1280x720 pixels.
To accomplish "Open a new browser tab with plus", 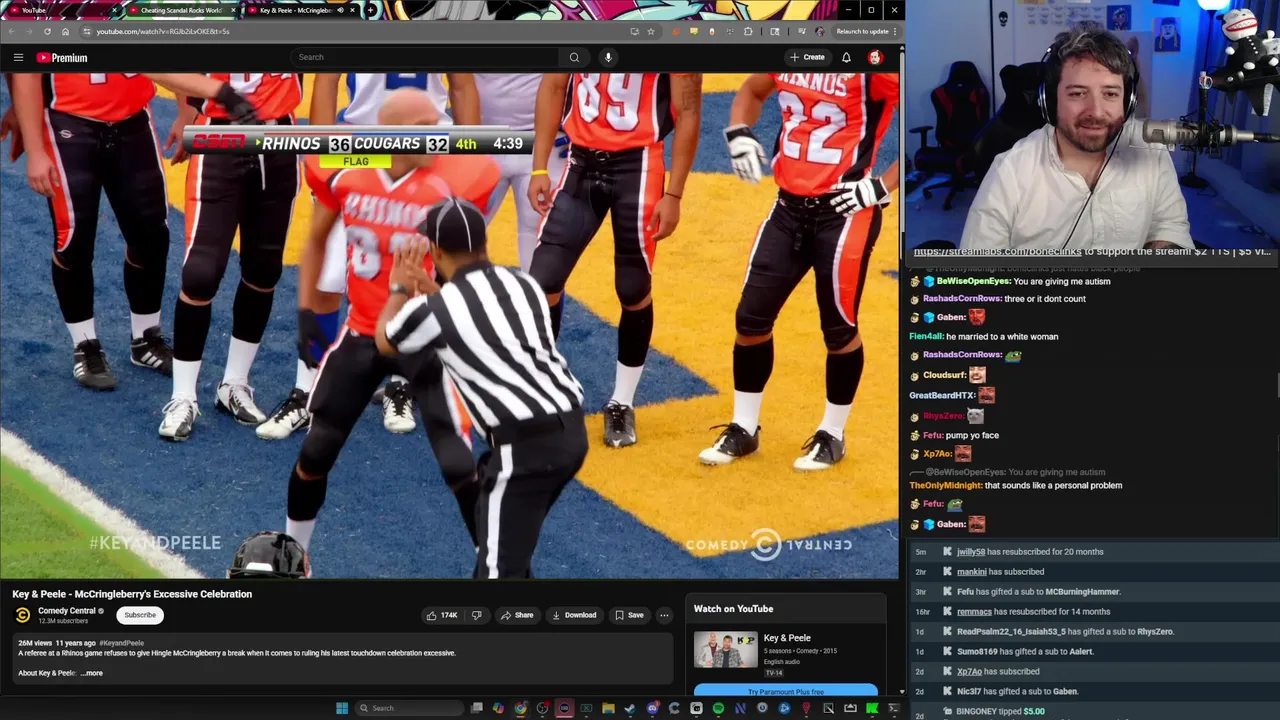I will pyautogui.click(x=371, y=10).
